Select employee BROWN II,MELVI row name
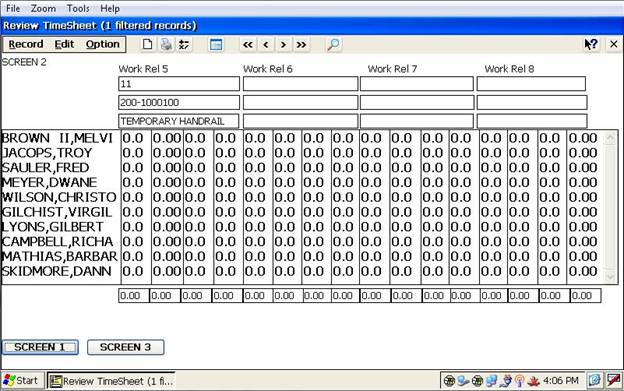Screen dimensions: 624x391 58,138
